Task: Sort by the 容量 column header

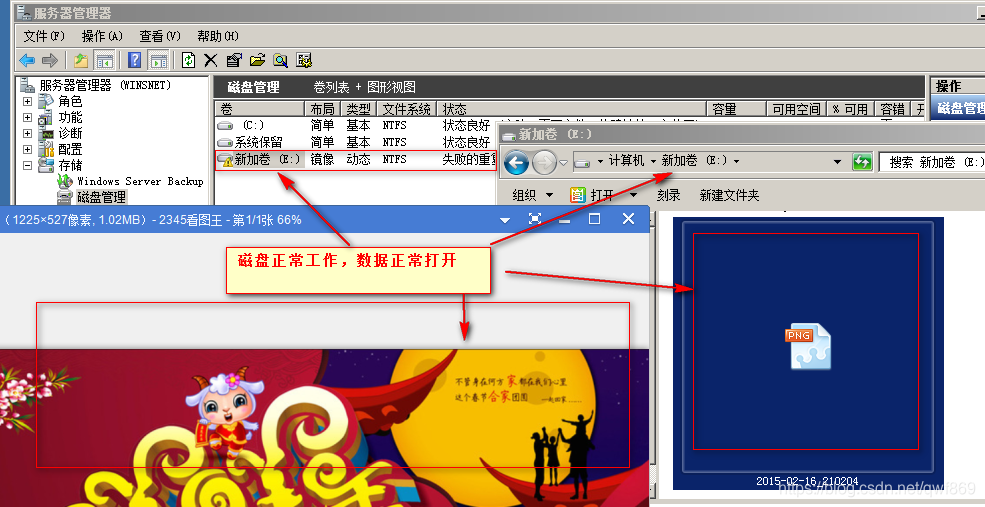Action: [737, 109]
